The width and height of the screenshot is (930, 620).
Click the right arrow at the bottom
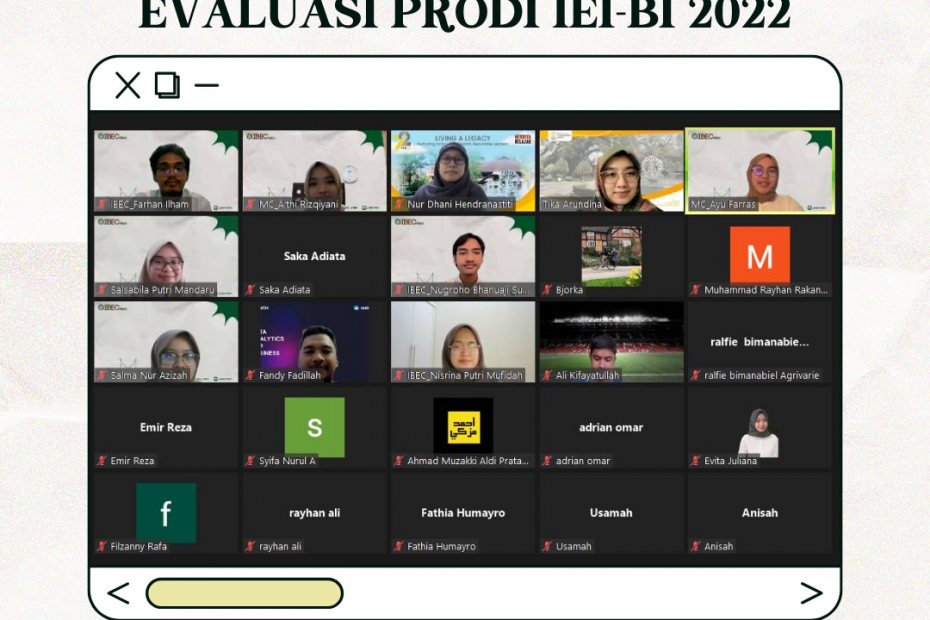pyautogui.click(x=811, y=594)
